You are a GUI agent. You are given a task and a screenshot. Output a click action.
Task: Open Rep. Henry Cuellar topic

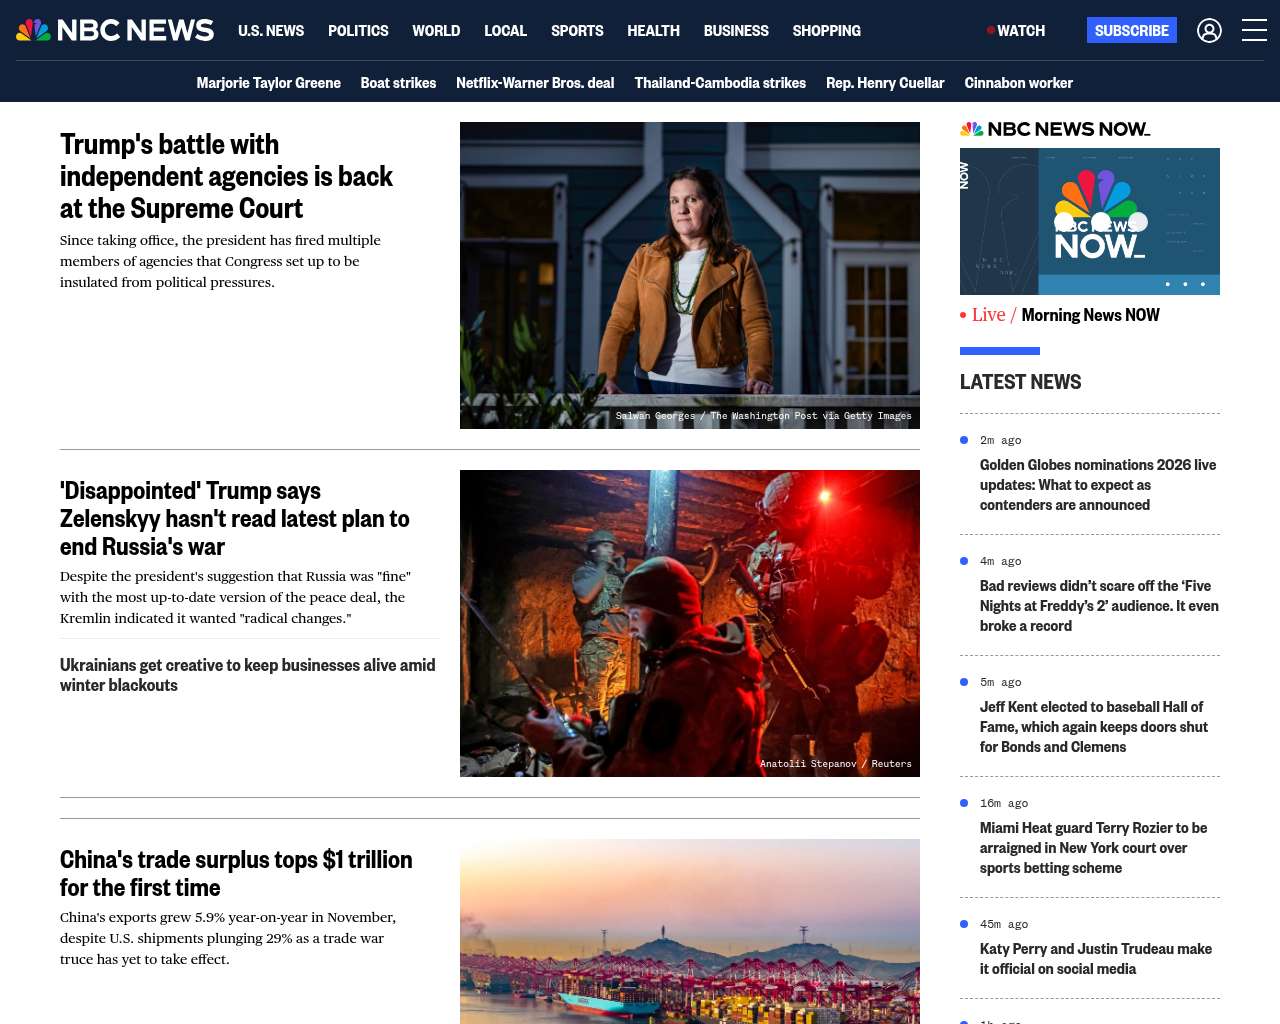(x=885, y=83)
